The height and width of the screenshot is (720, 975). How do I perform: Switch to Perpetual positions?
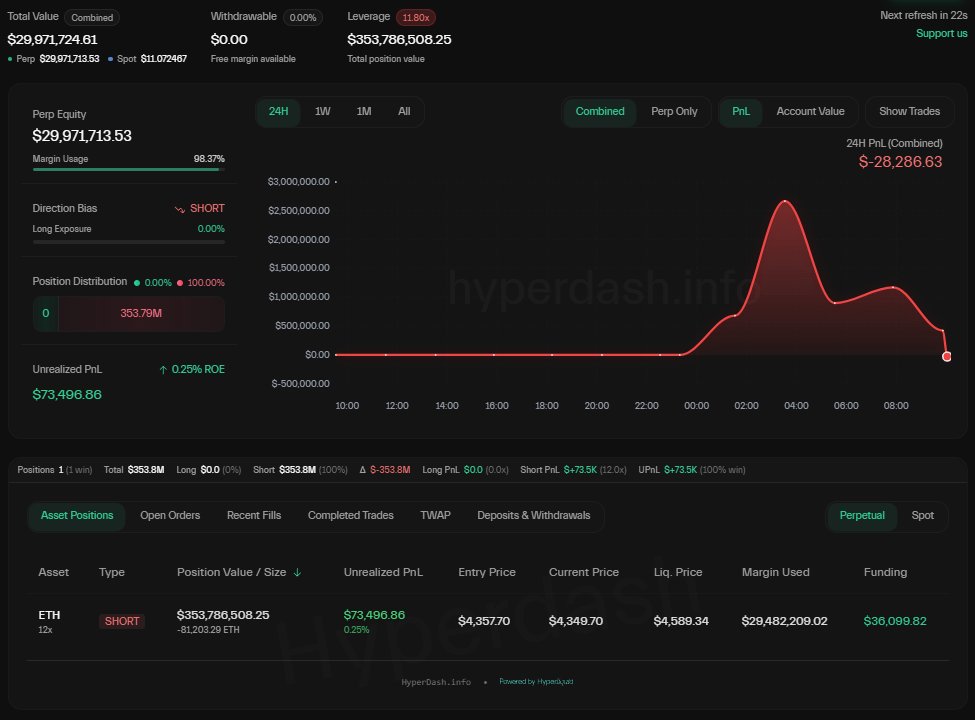862,515
